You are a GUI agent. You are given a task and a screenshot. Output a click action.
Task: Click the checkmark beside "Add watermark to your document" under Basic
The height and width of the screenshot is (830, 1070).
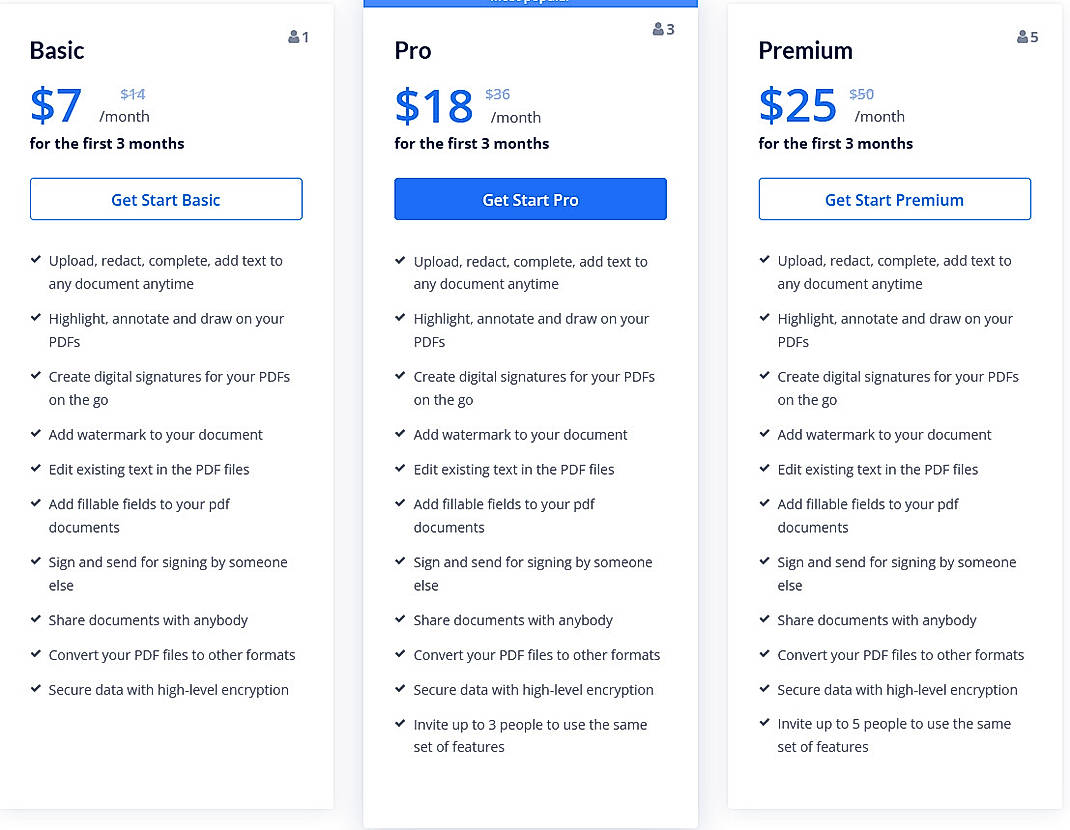pos(35,434)
